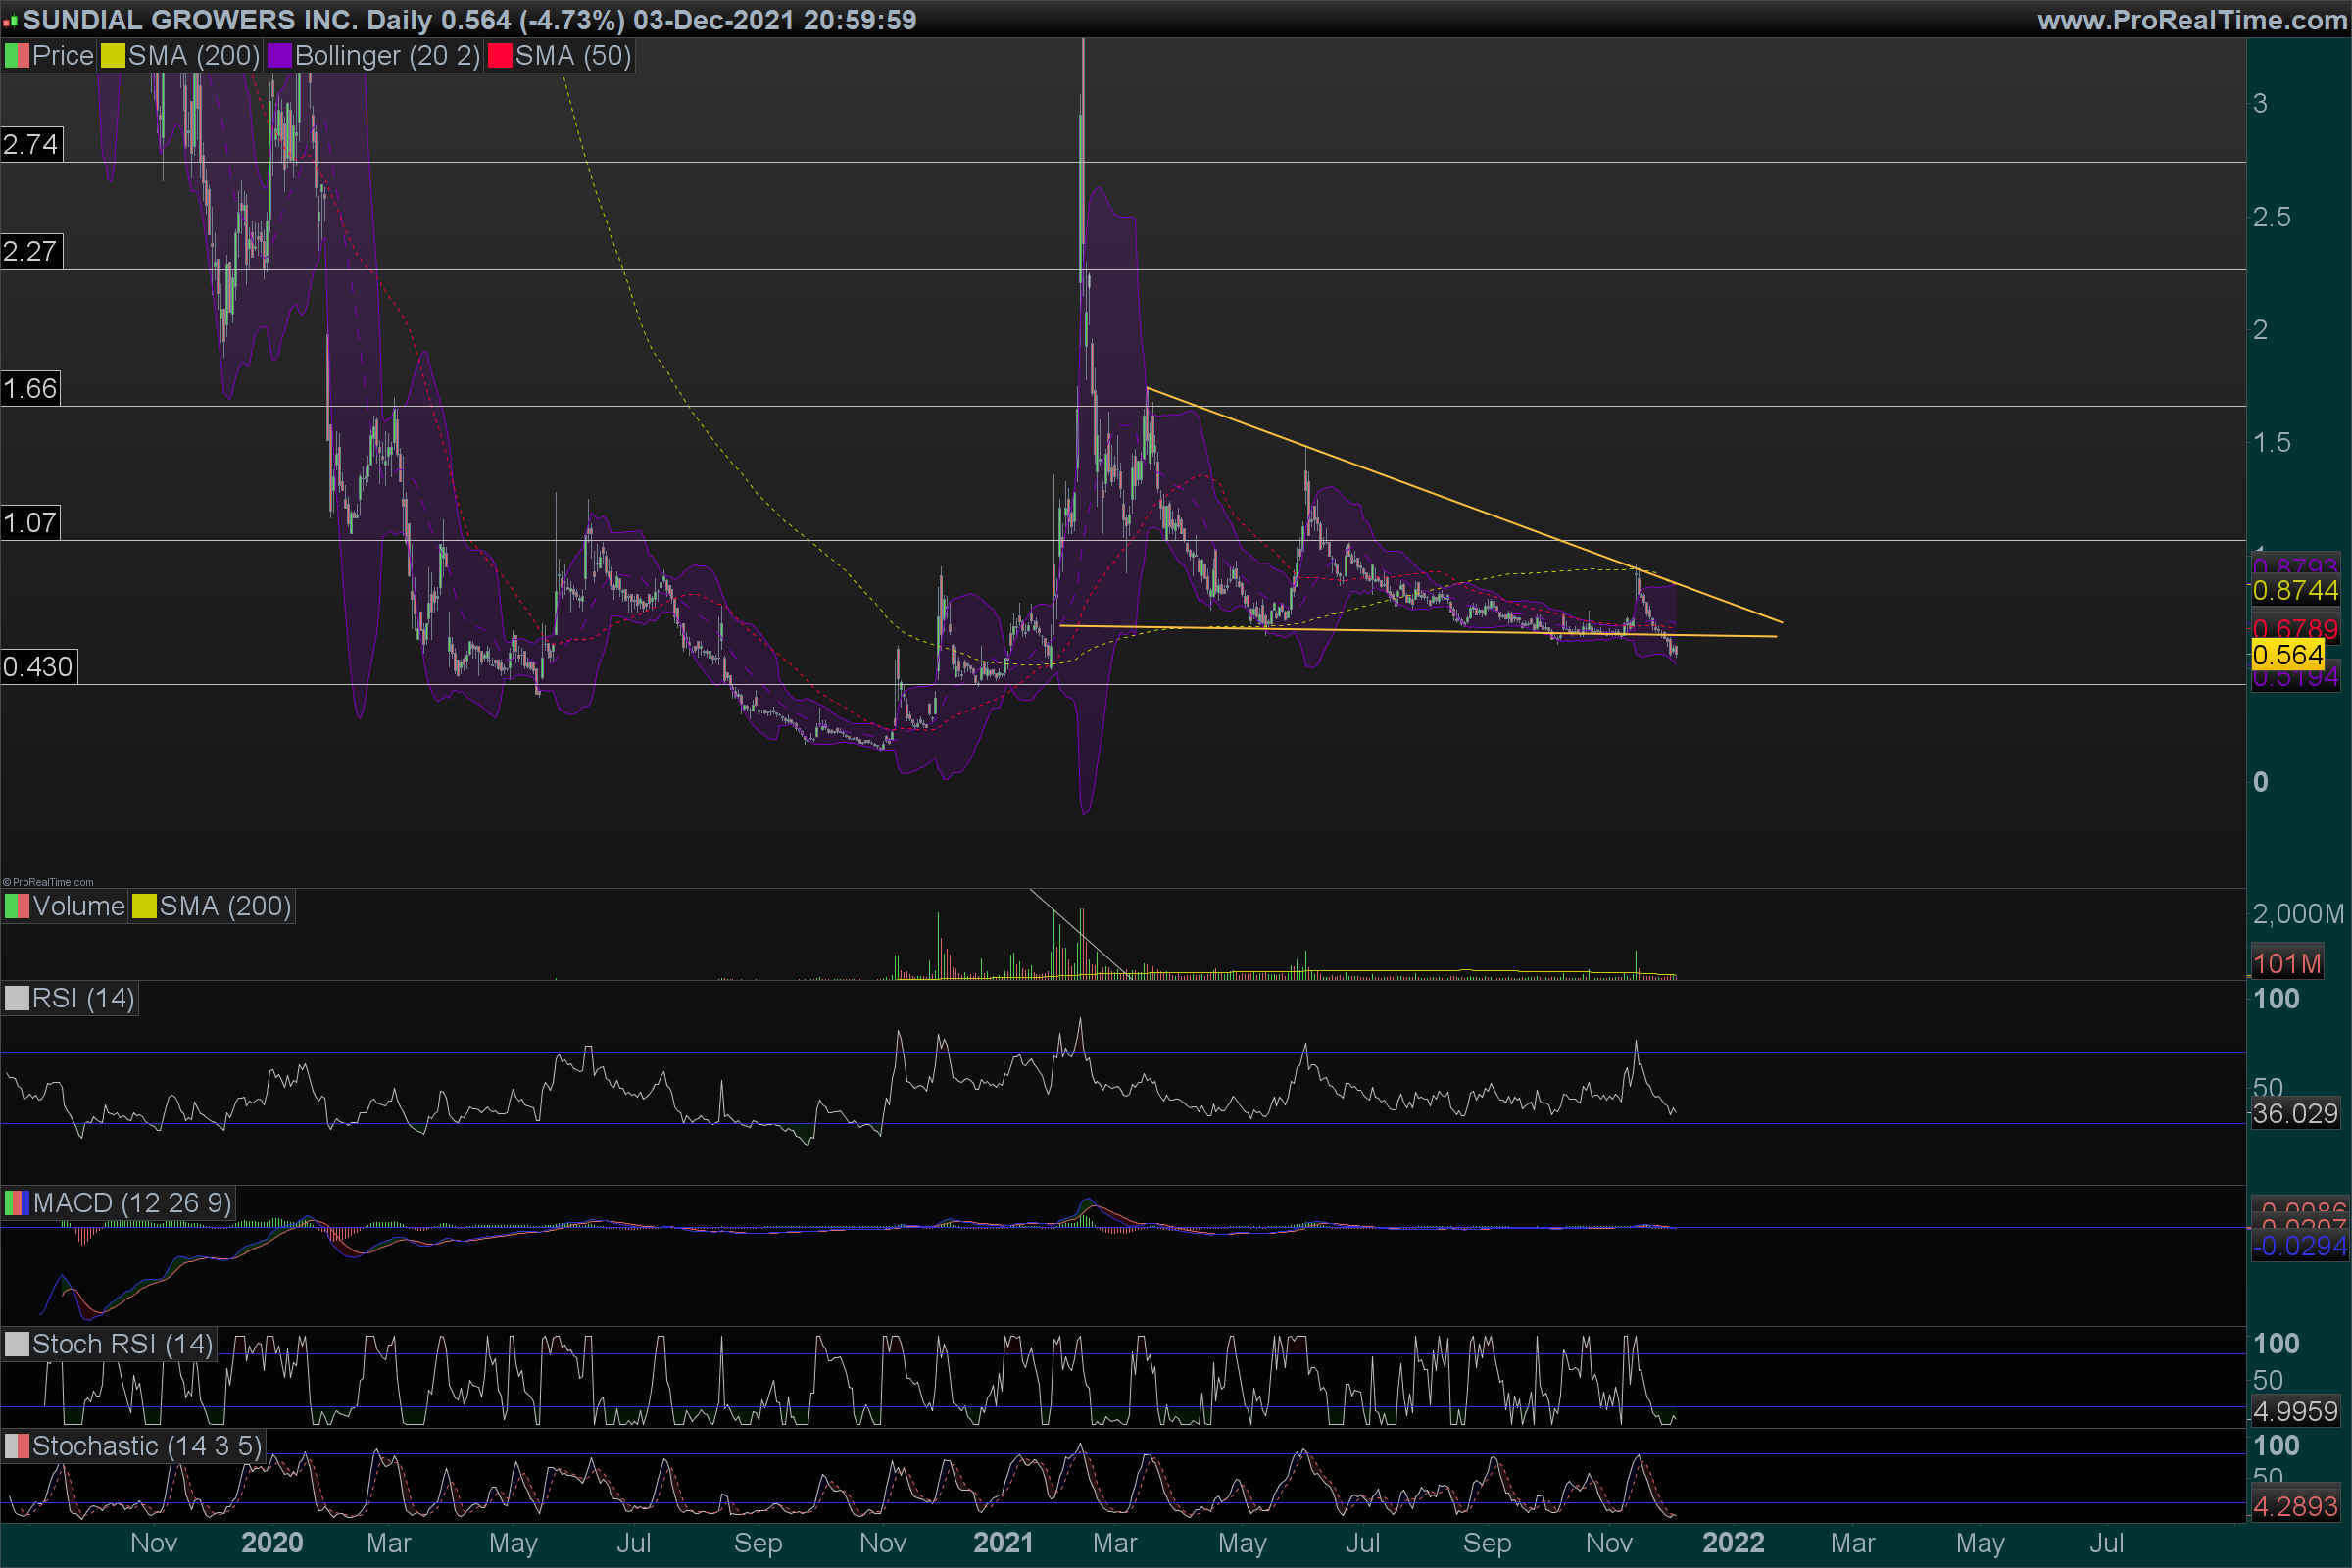Screen dimensions: 2352x1568
Task: Click the Volume panel legend icon
Action: pos(17,906)
